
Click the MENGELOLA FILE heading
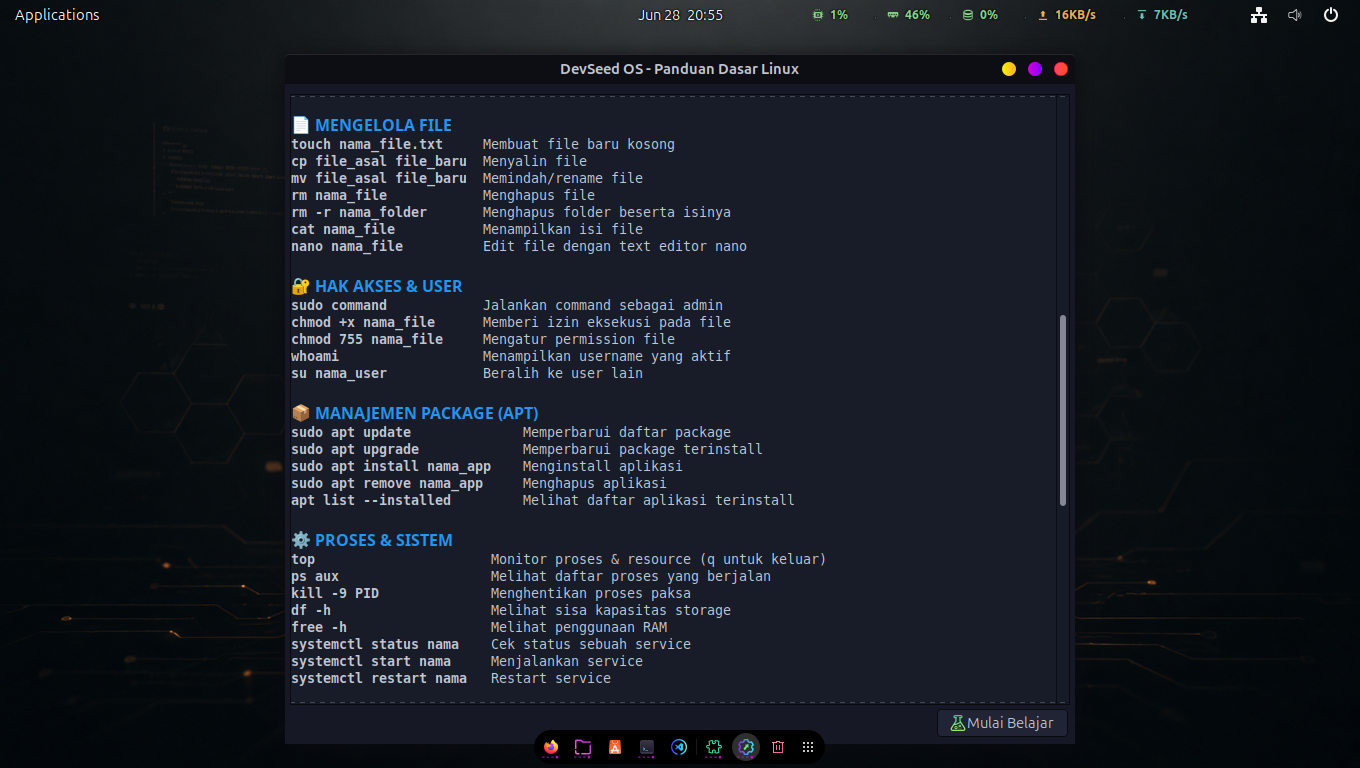pos(383,125)
